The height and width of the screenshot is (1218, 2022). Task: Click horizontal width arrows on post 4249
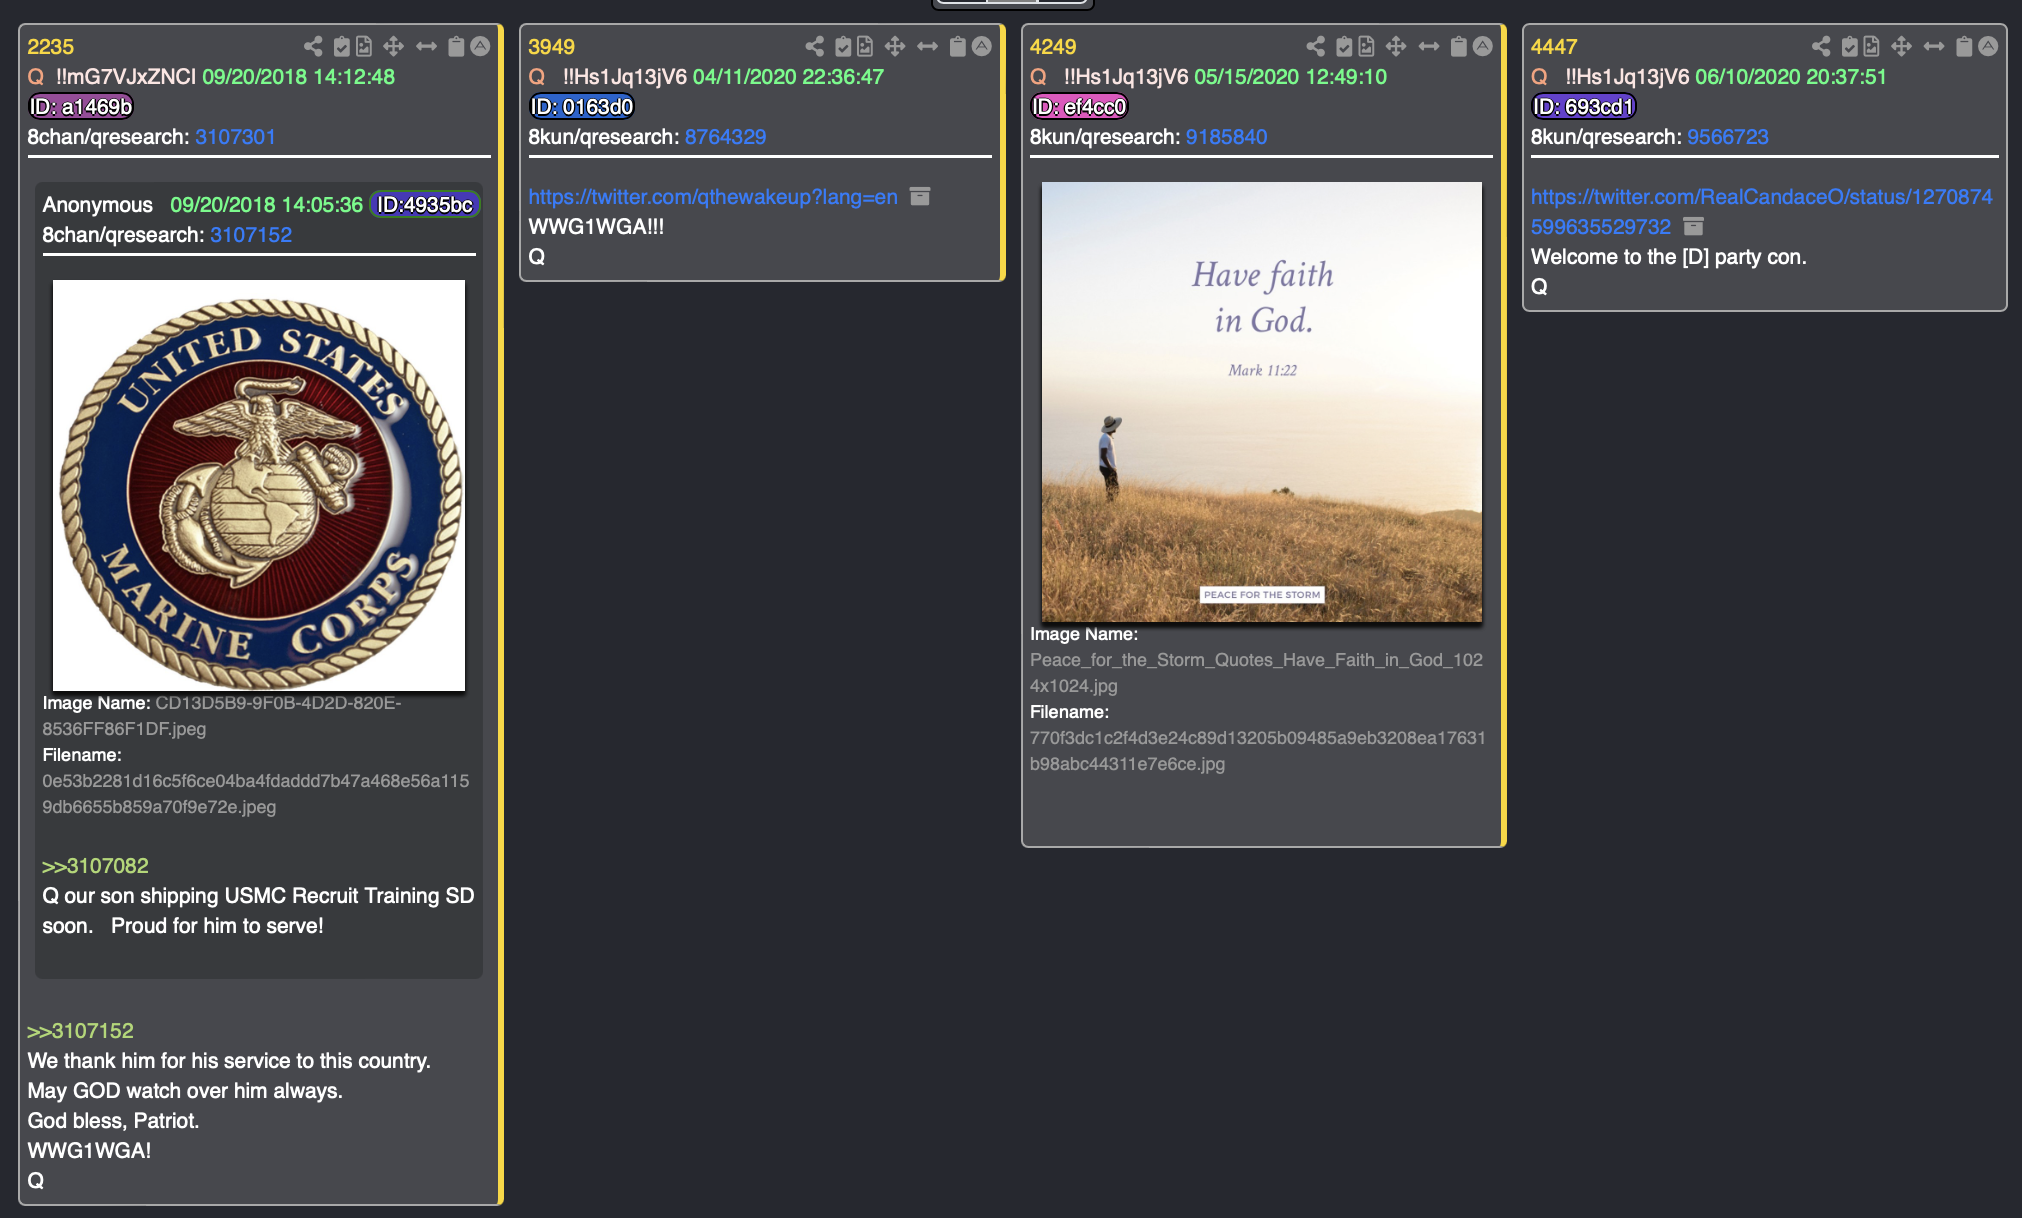[x=1429, y=46]
